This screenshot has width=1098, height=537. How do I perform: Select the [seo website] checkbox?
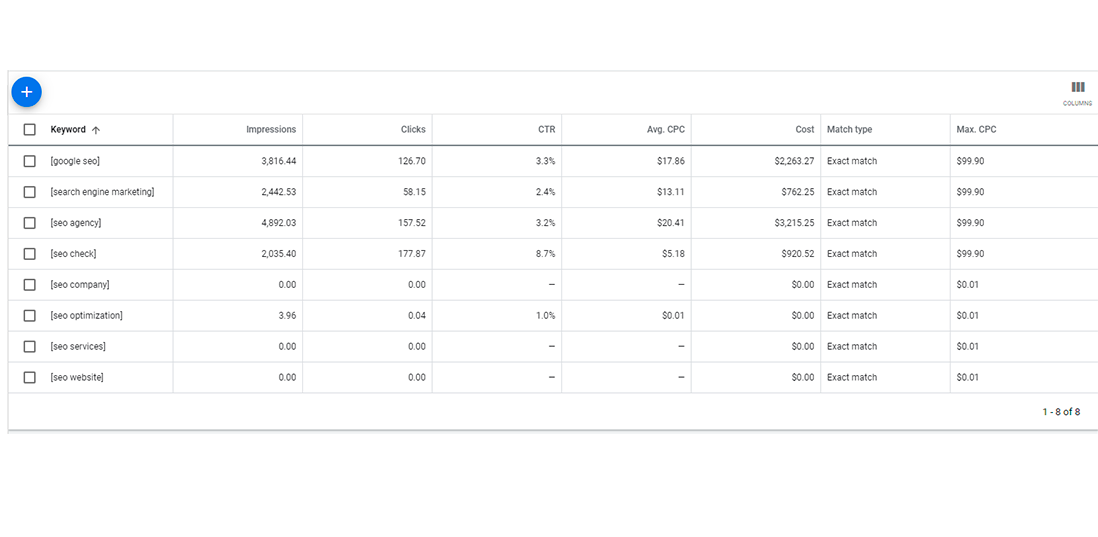click(29, 377)
